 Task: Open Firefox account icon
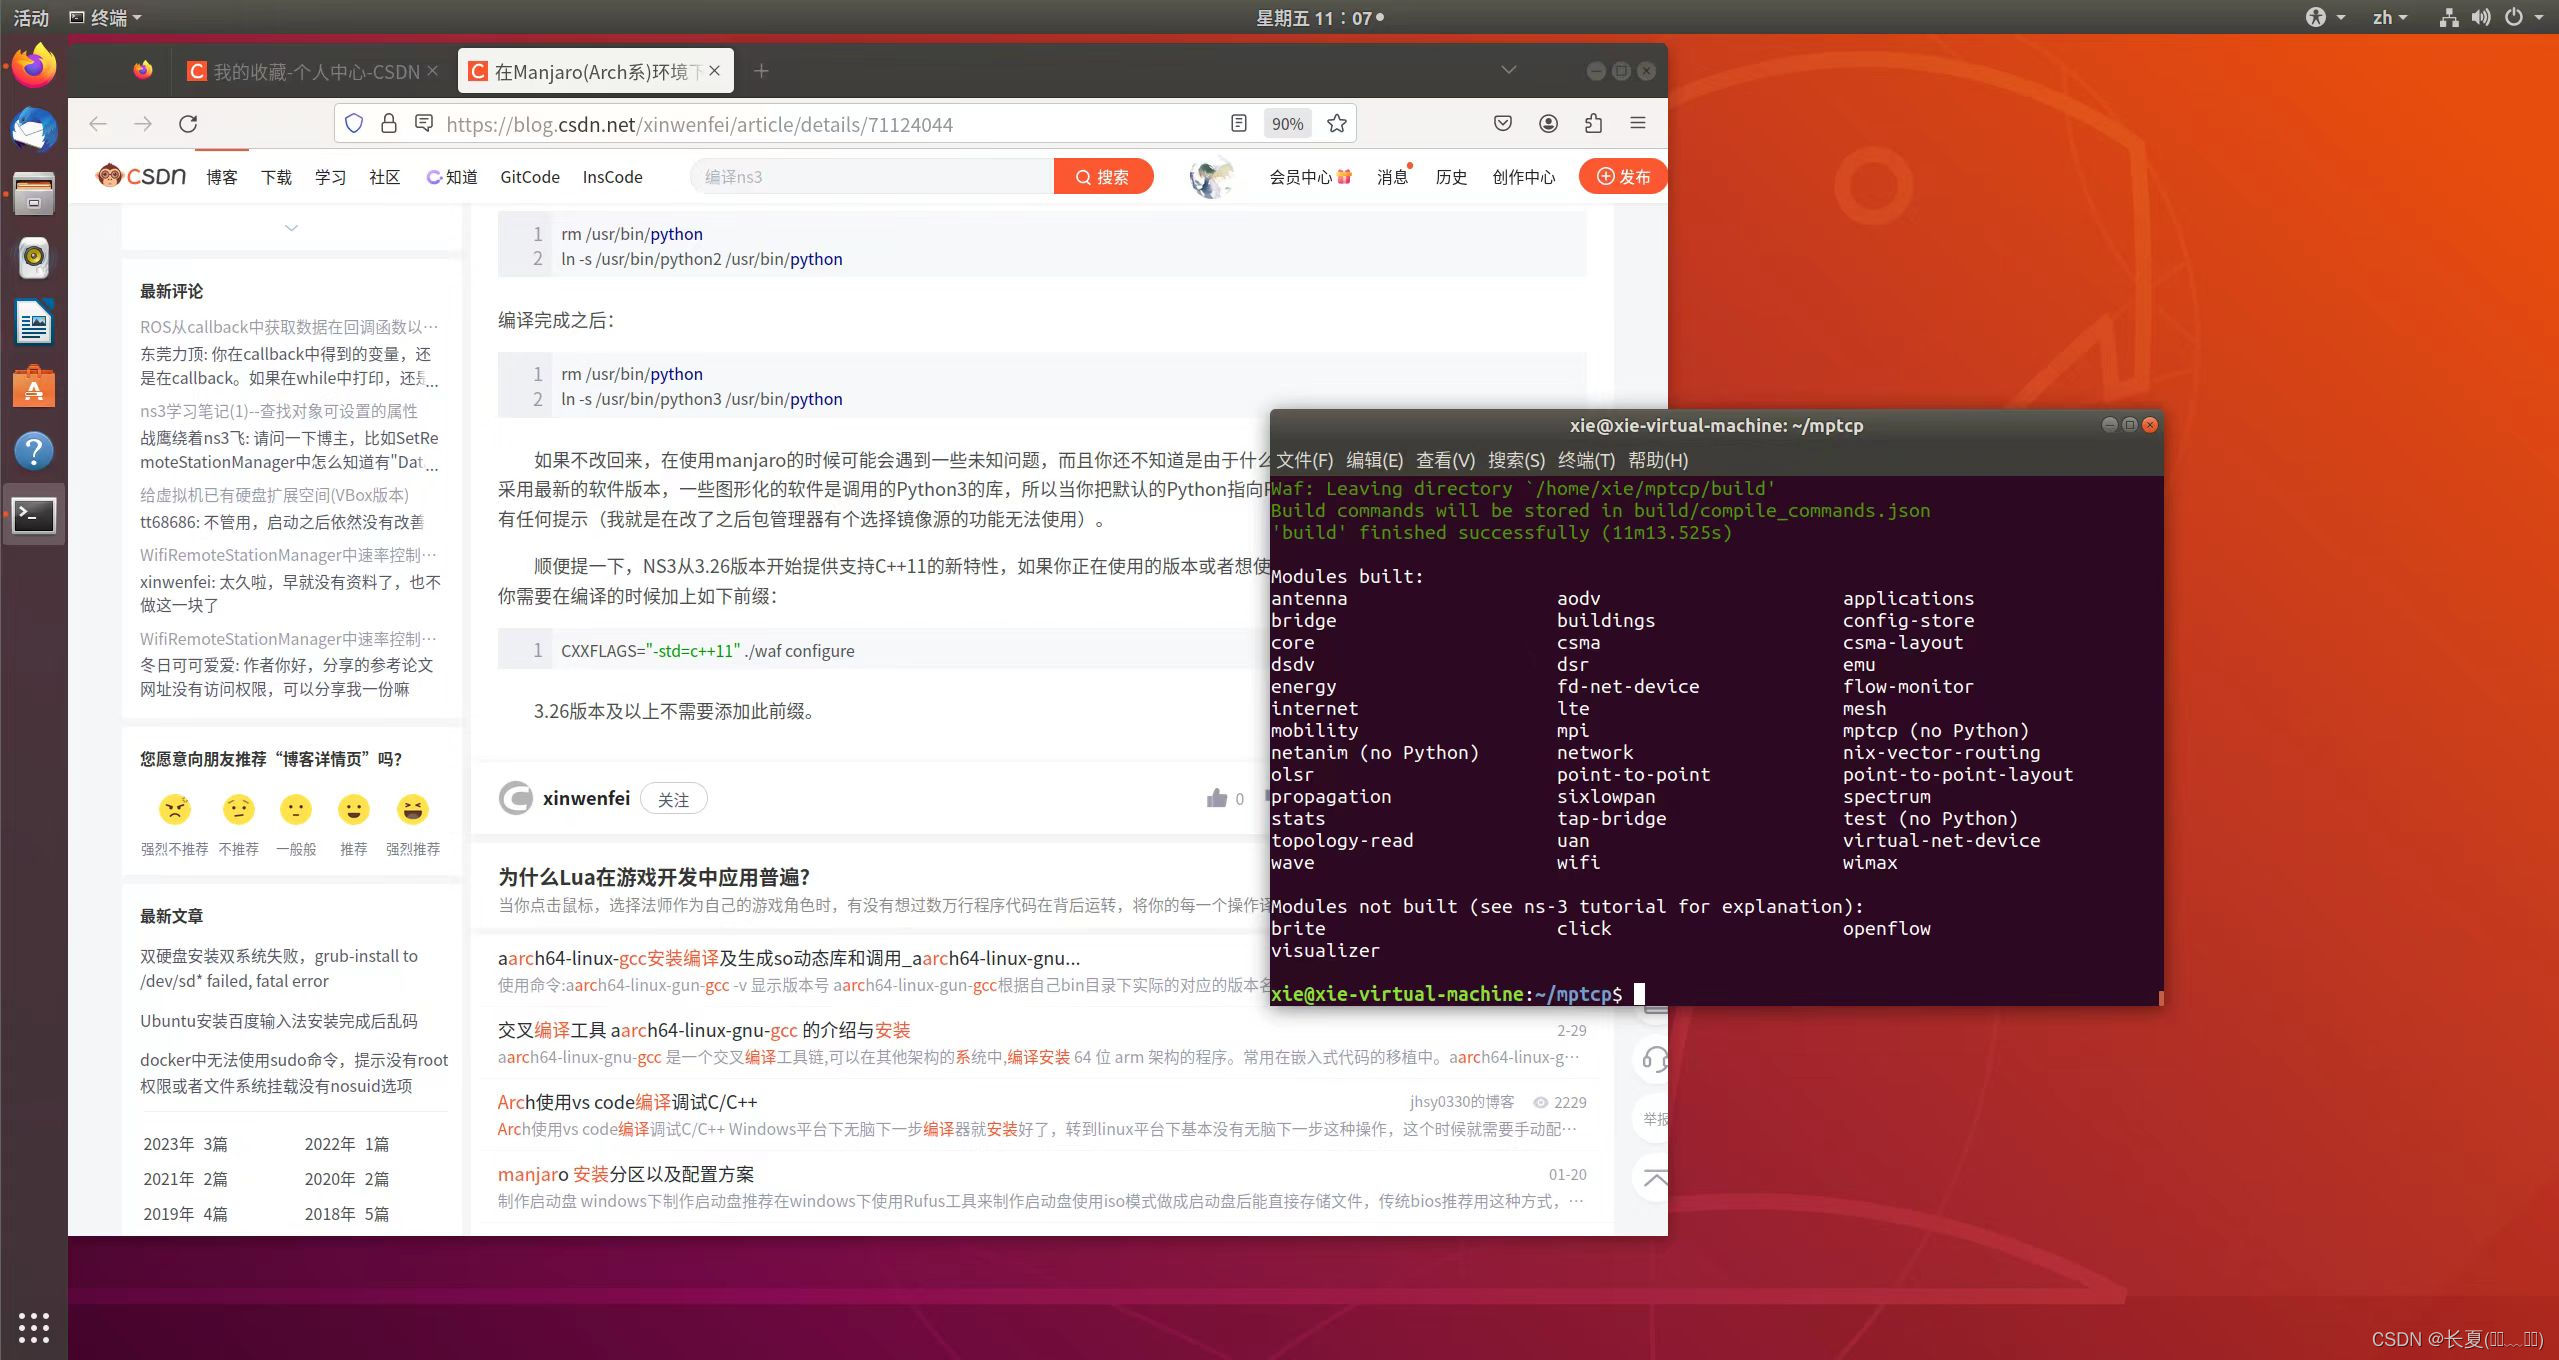1547,123
